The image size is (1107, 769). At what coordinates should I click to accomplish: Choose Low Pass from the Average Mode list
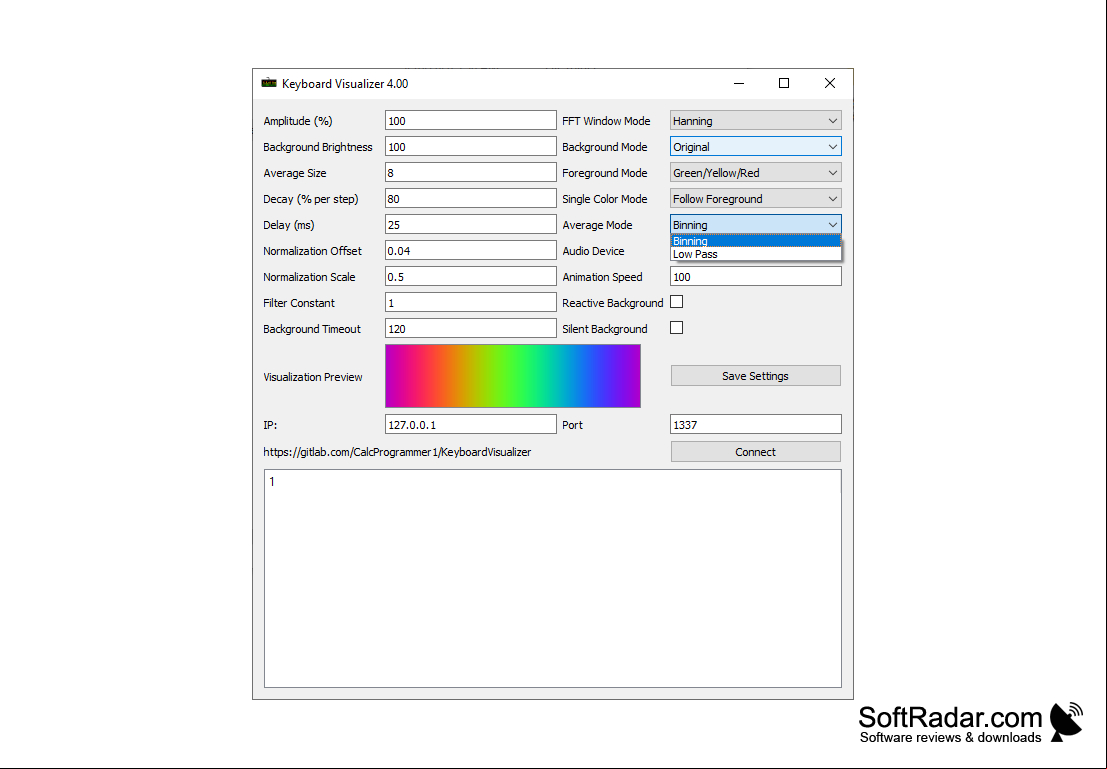(x=755, y=254)
